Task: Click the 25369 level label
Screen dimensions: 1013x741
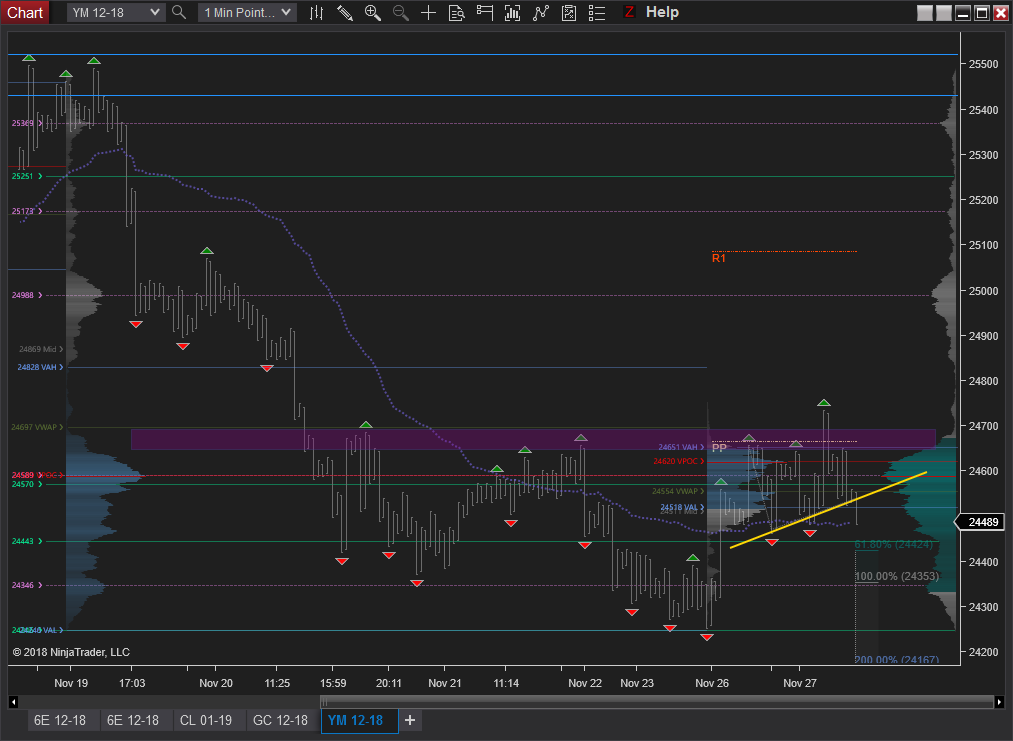Action: point(26,123)
